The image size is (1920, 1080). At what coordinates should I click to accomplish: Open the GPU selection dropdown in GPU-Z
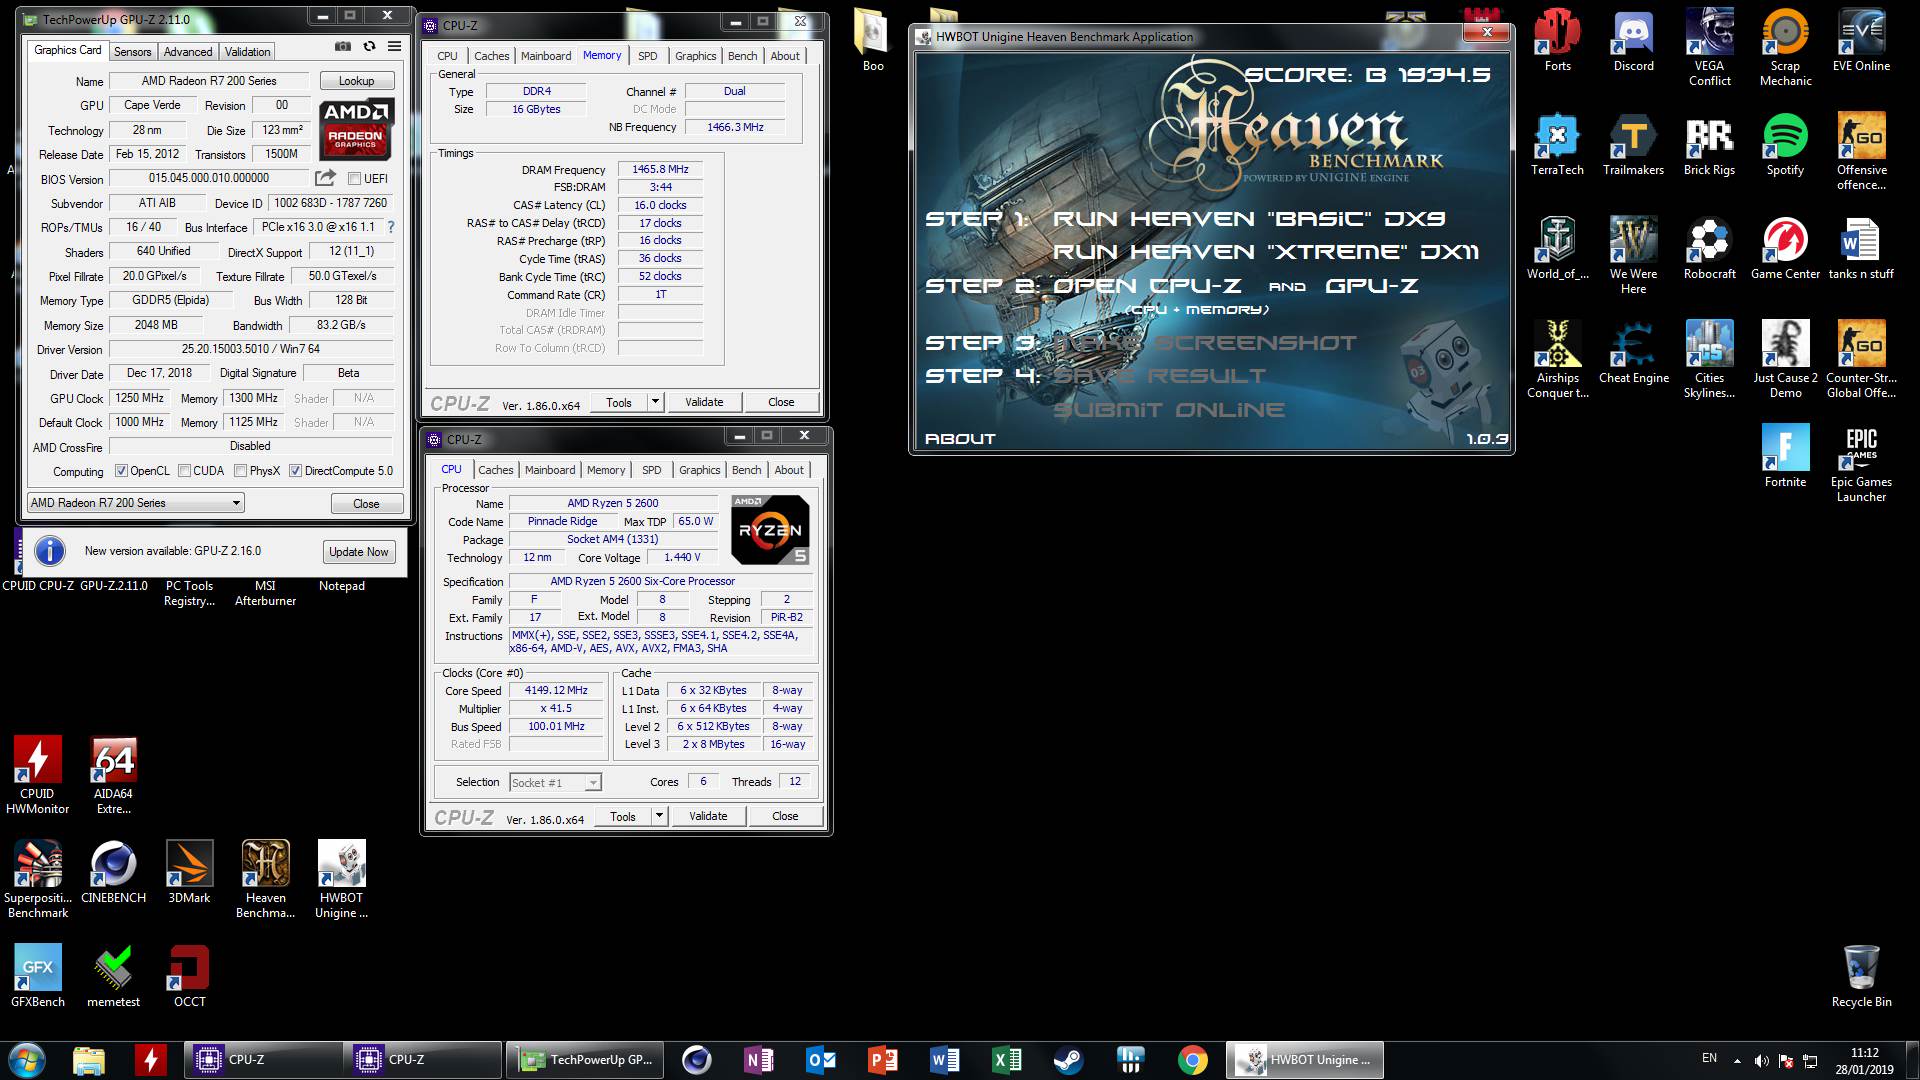[135, 503]
